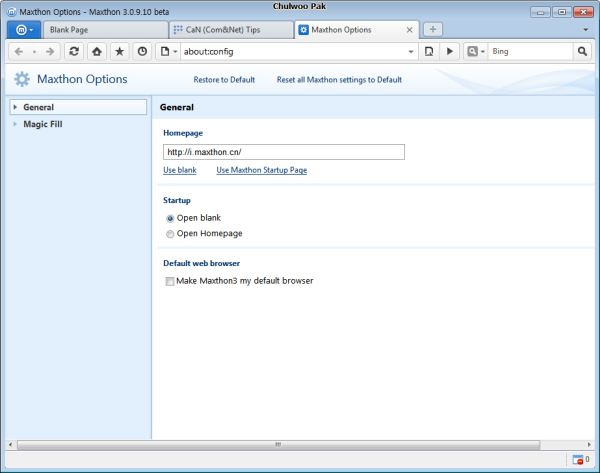Open the tab list dropdown arrow

point(585,30)
